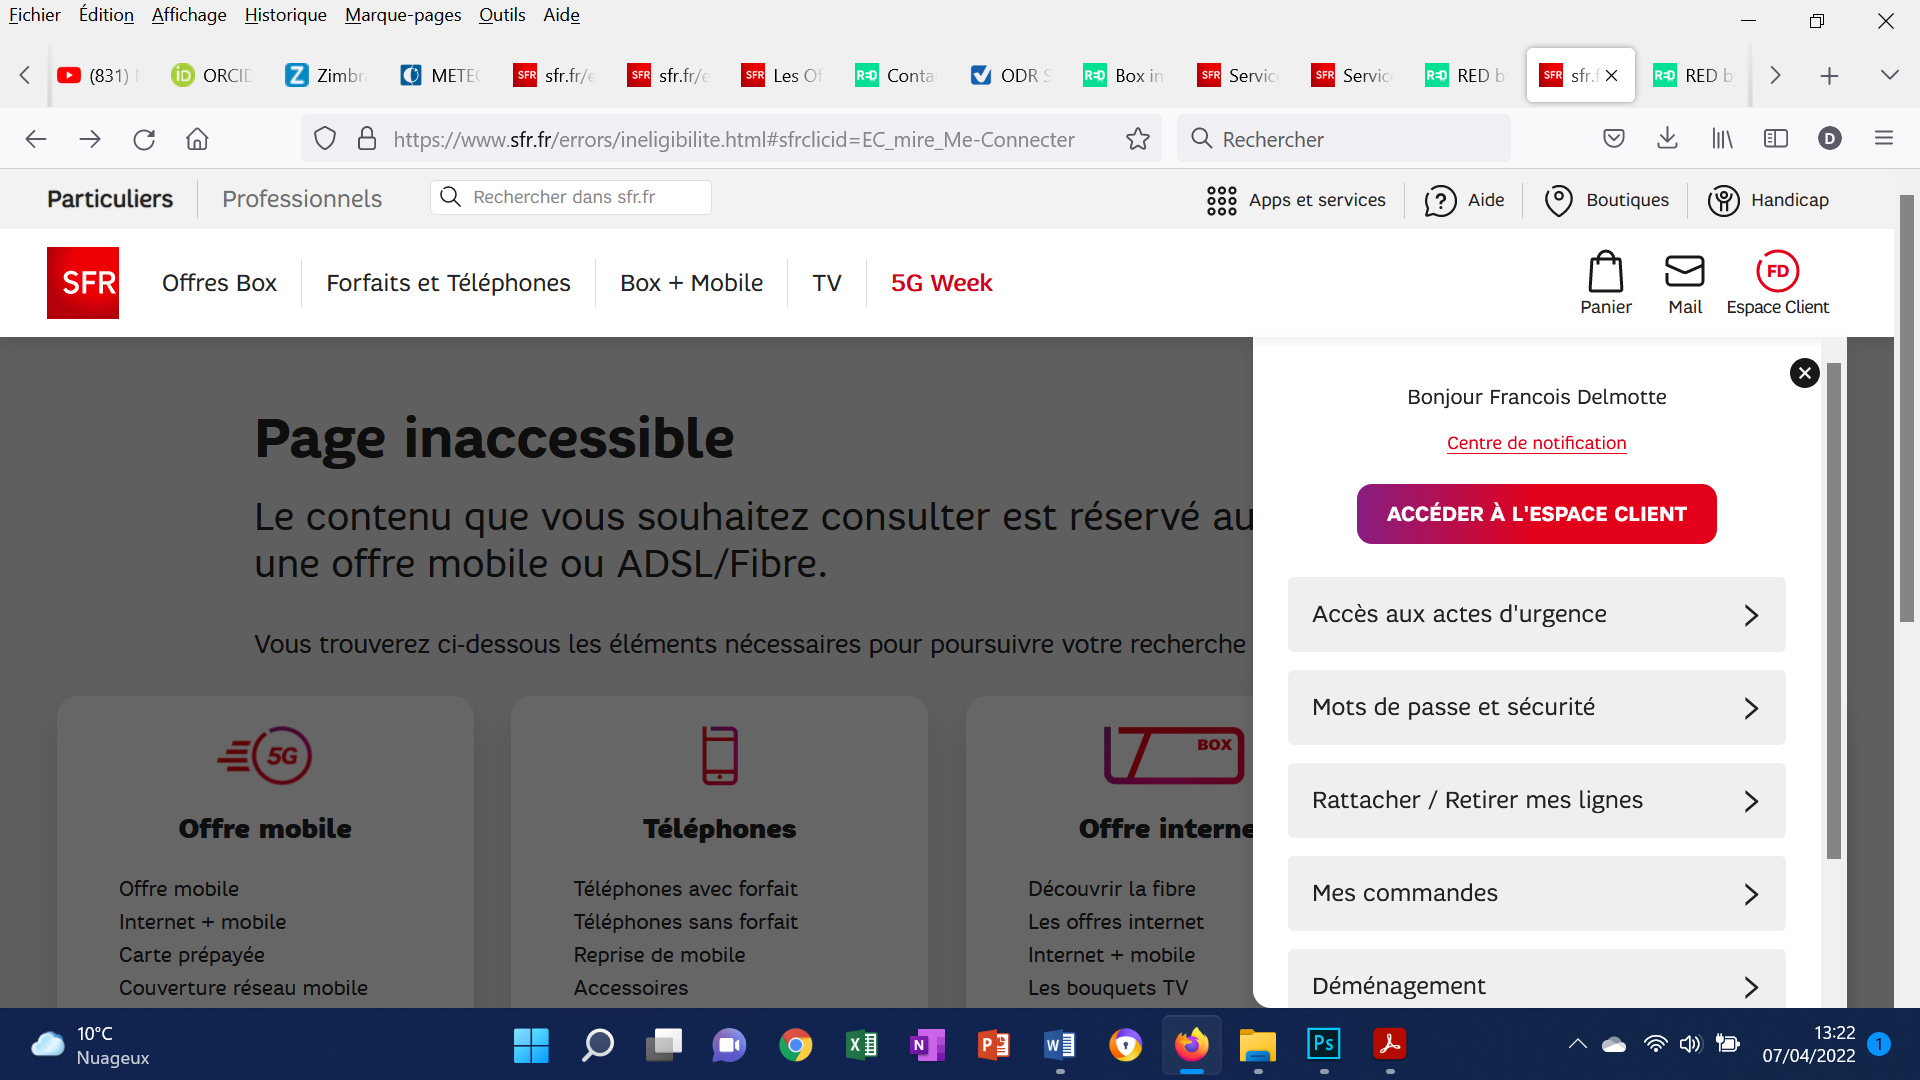Open the Apps et services grid icon
The width and height of the screenshot is (1920, 1080).
(x=1221, y=200)
